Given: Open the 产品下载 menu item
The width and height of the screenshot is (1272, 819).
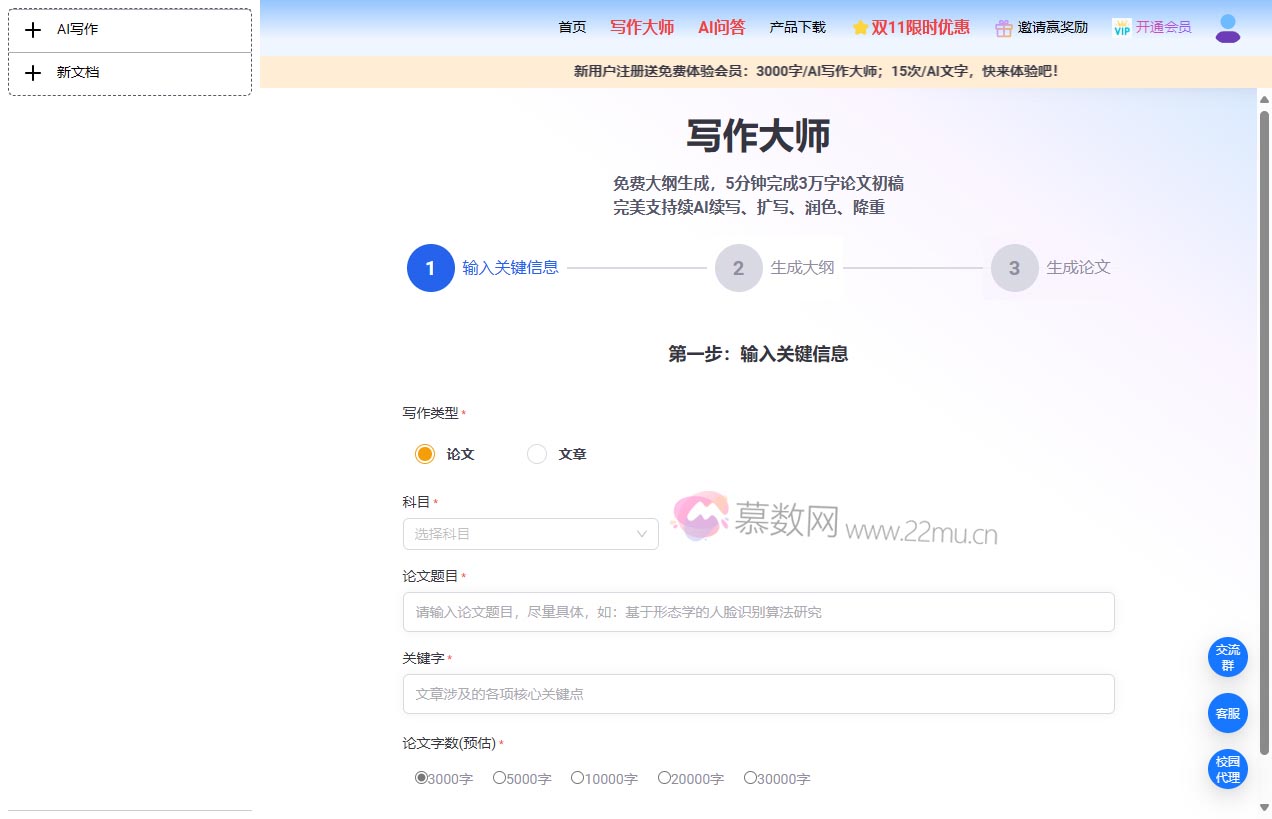Looking at the screenshot, I should [797, 27].
